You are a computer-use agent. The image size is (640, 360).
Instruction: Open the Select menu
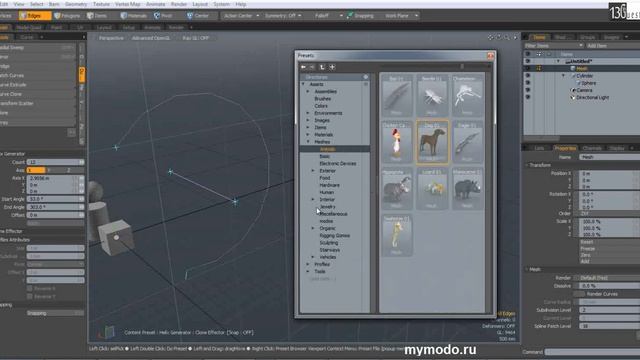click(x=36, y=4)
